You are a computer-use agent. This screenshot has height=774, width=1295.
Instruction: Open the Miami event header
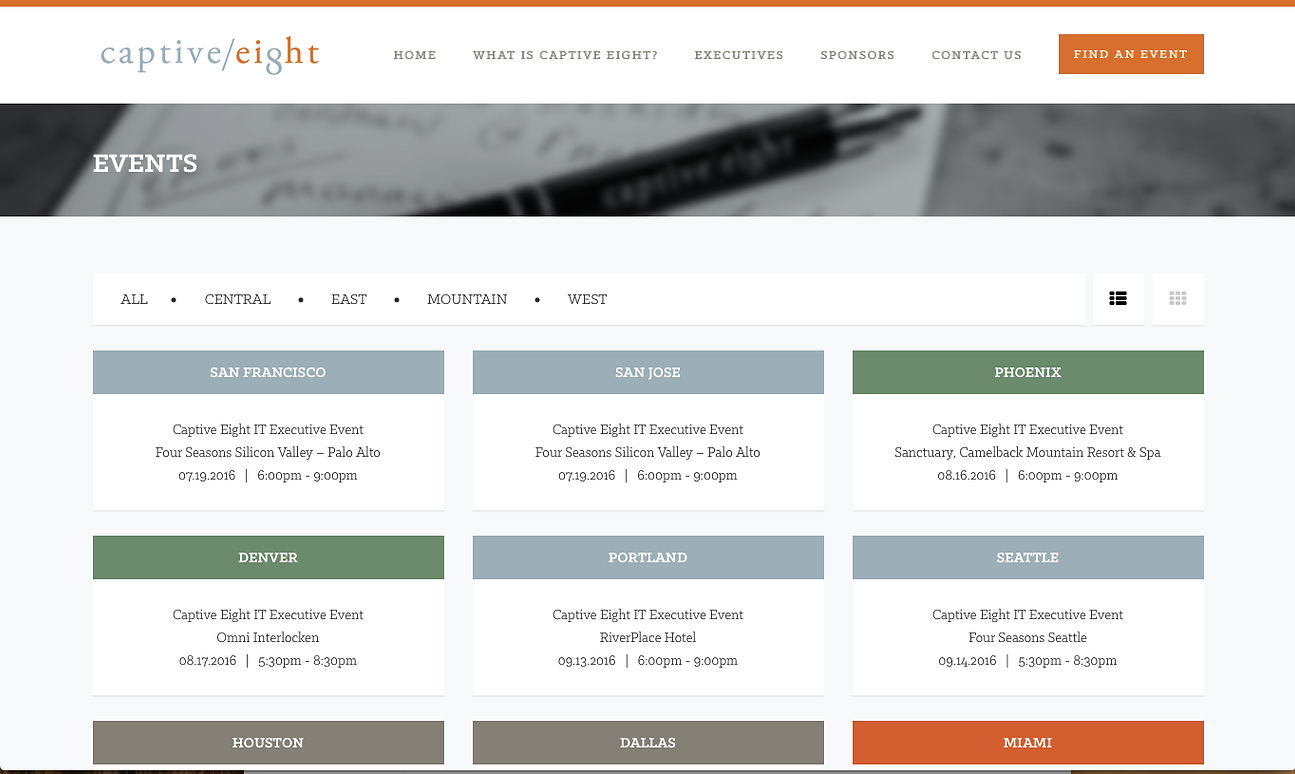click(x=1028, y=743)
